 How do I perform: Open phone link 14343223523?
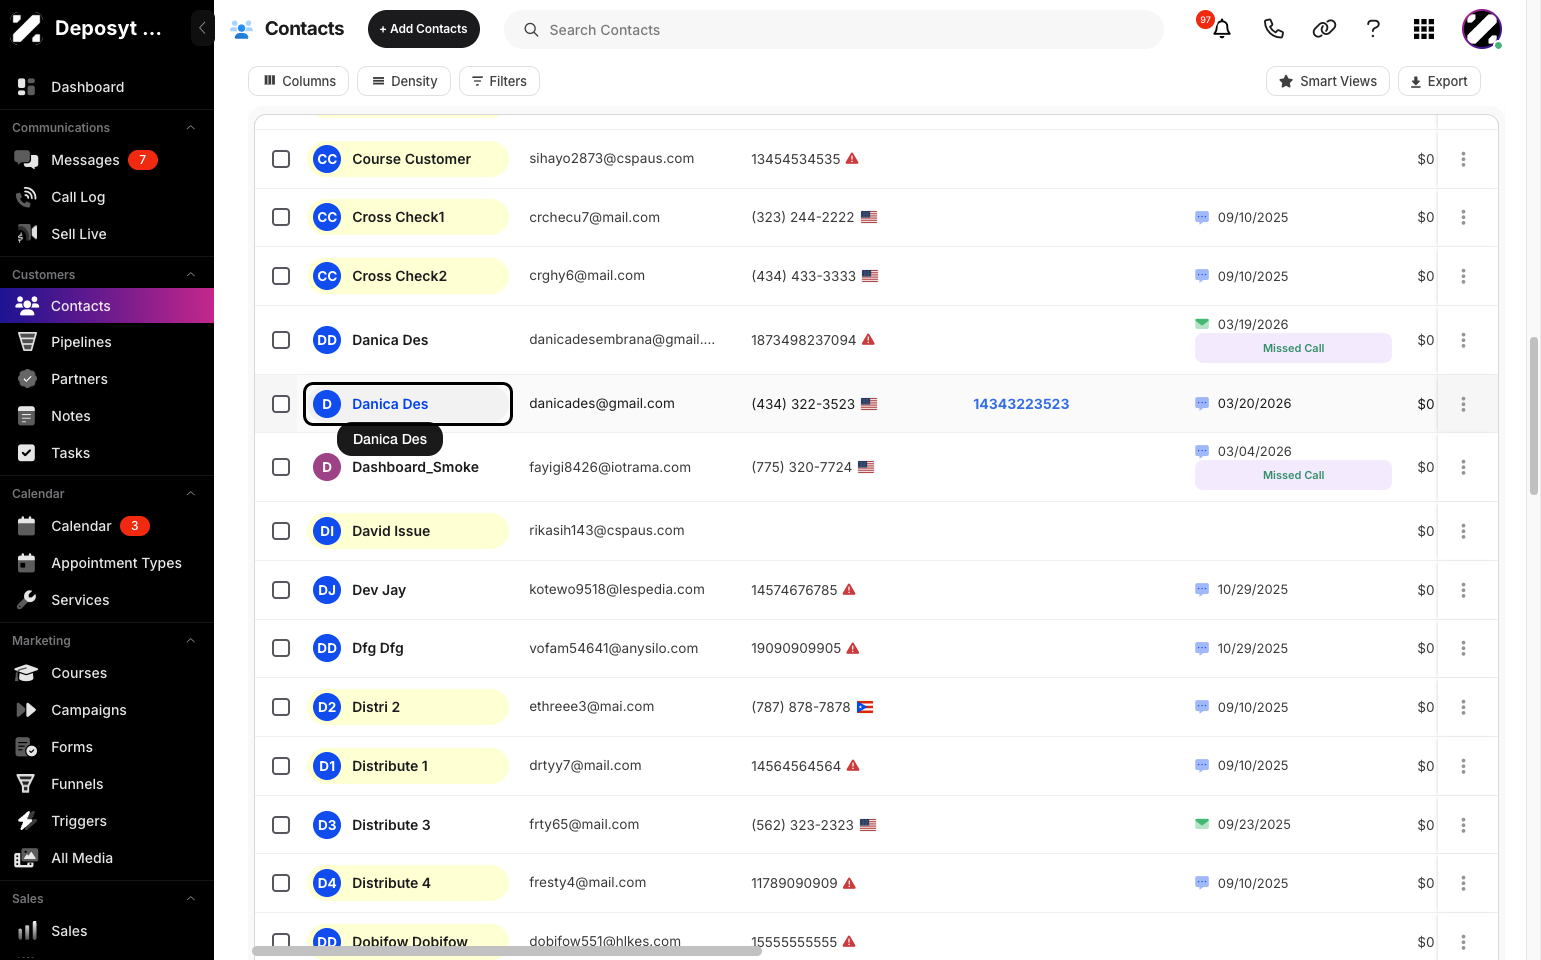click(1021, 404)
